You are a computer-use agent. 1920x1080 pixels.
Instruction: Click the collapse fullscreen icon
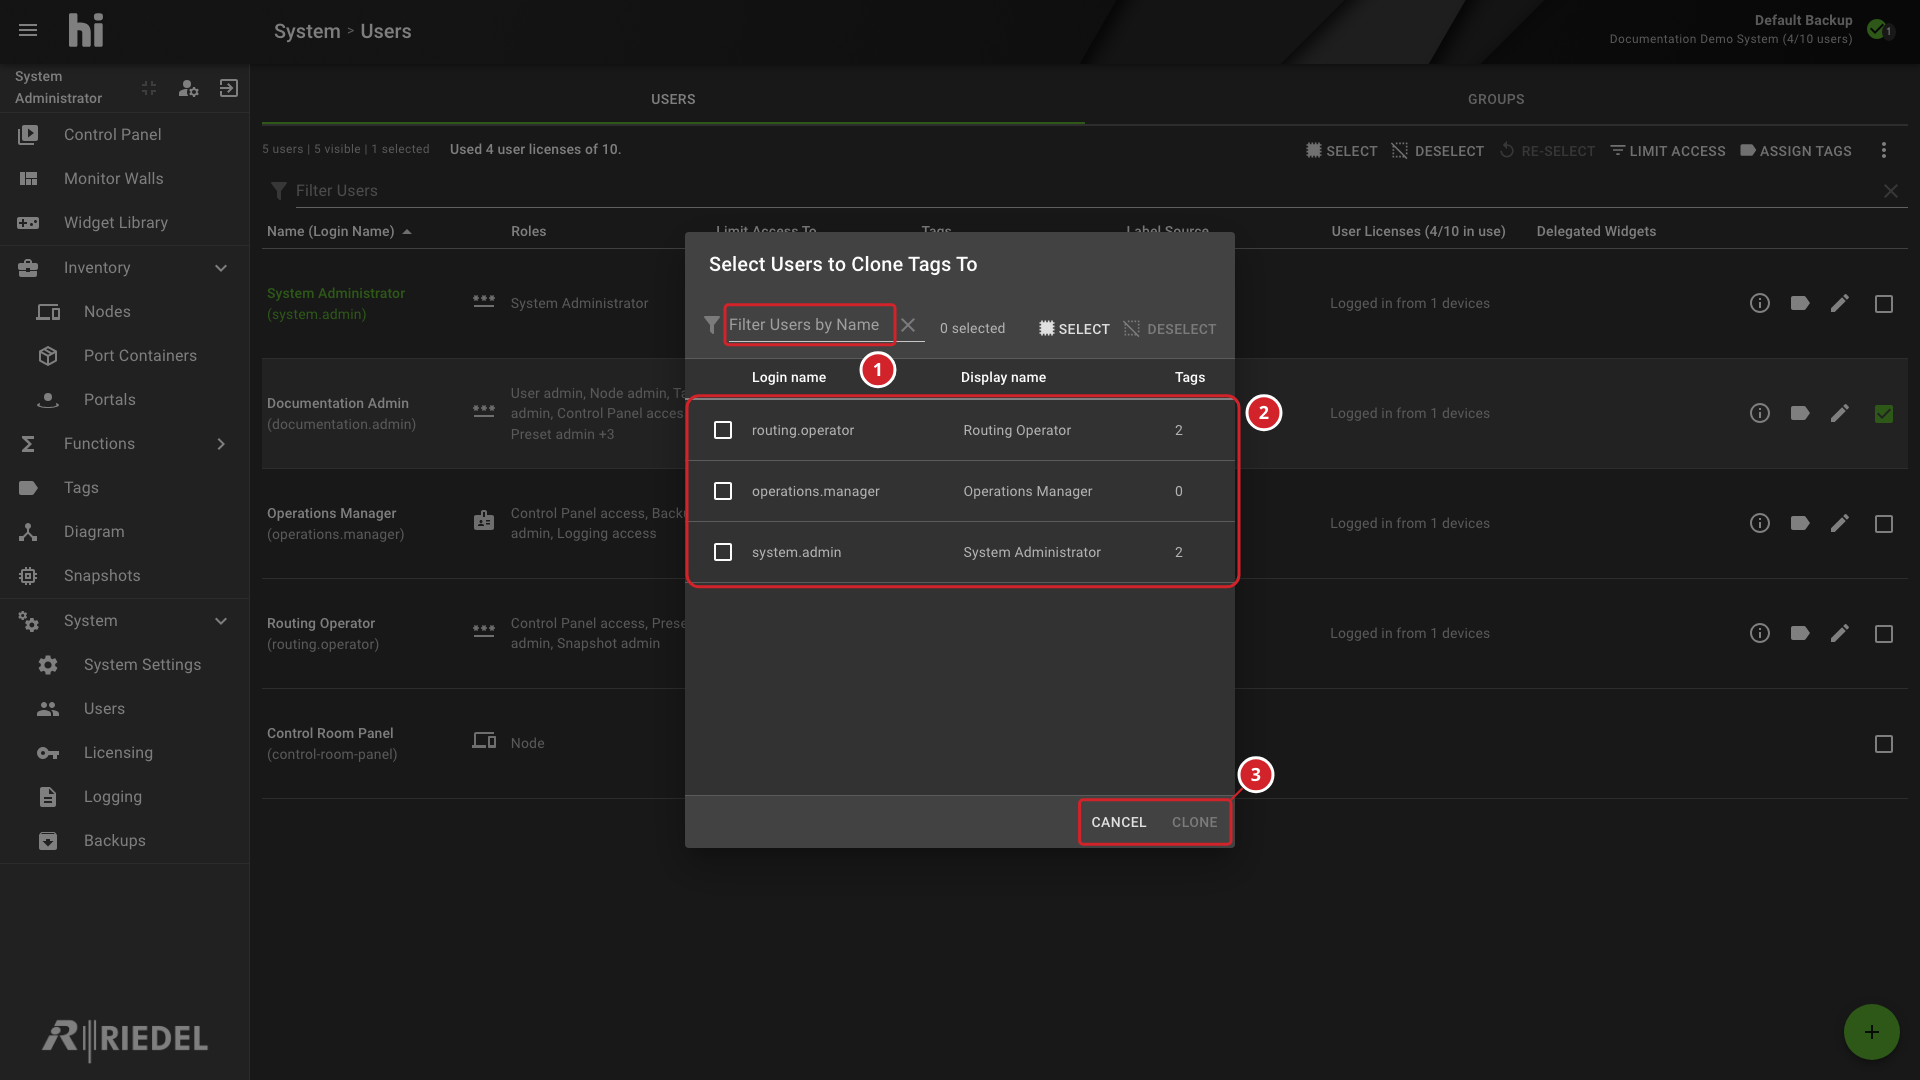coord(149,88)
